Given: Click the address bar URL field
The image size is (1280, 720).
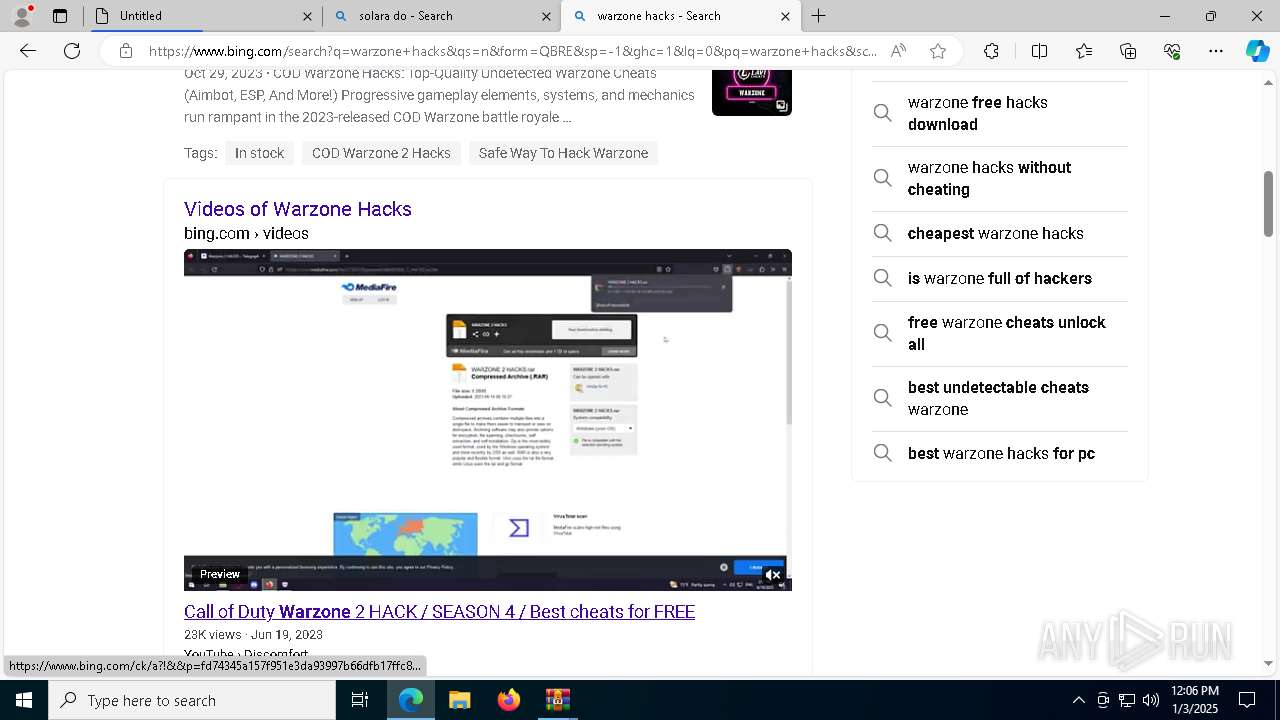Looking at the screenshot, I should click(513, 51).
